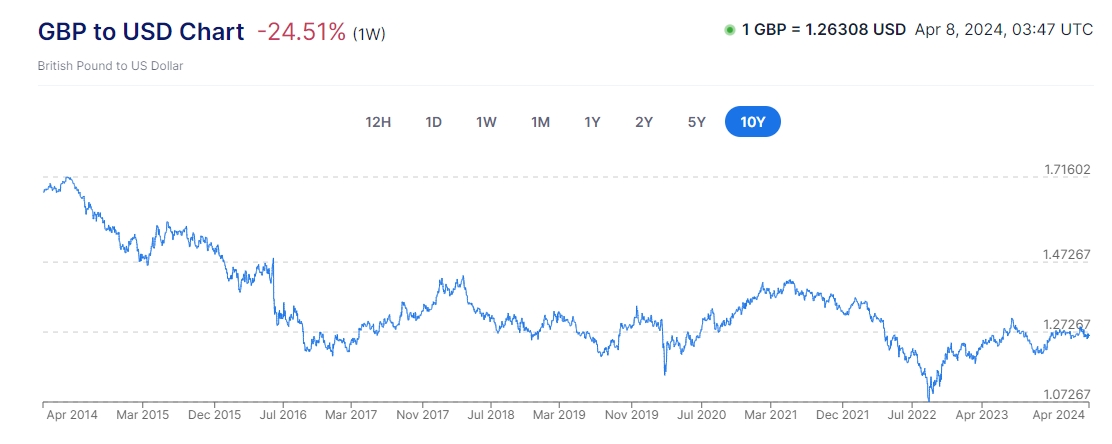Click the Apr 8, 2024 timestamp

[1003, 30]
